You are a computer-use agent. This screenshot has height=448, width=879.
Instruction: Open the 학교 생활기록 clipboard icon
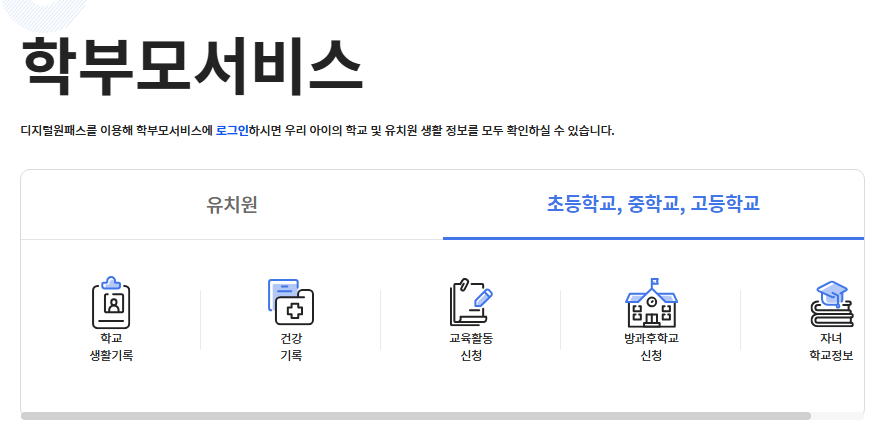coord(111,302)
